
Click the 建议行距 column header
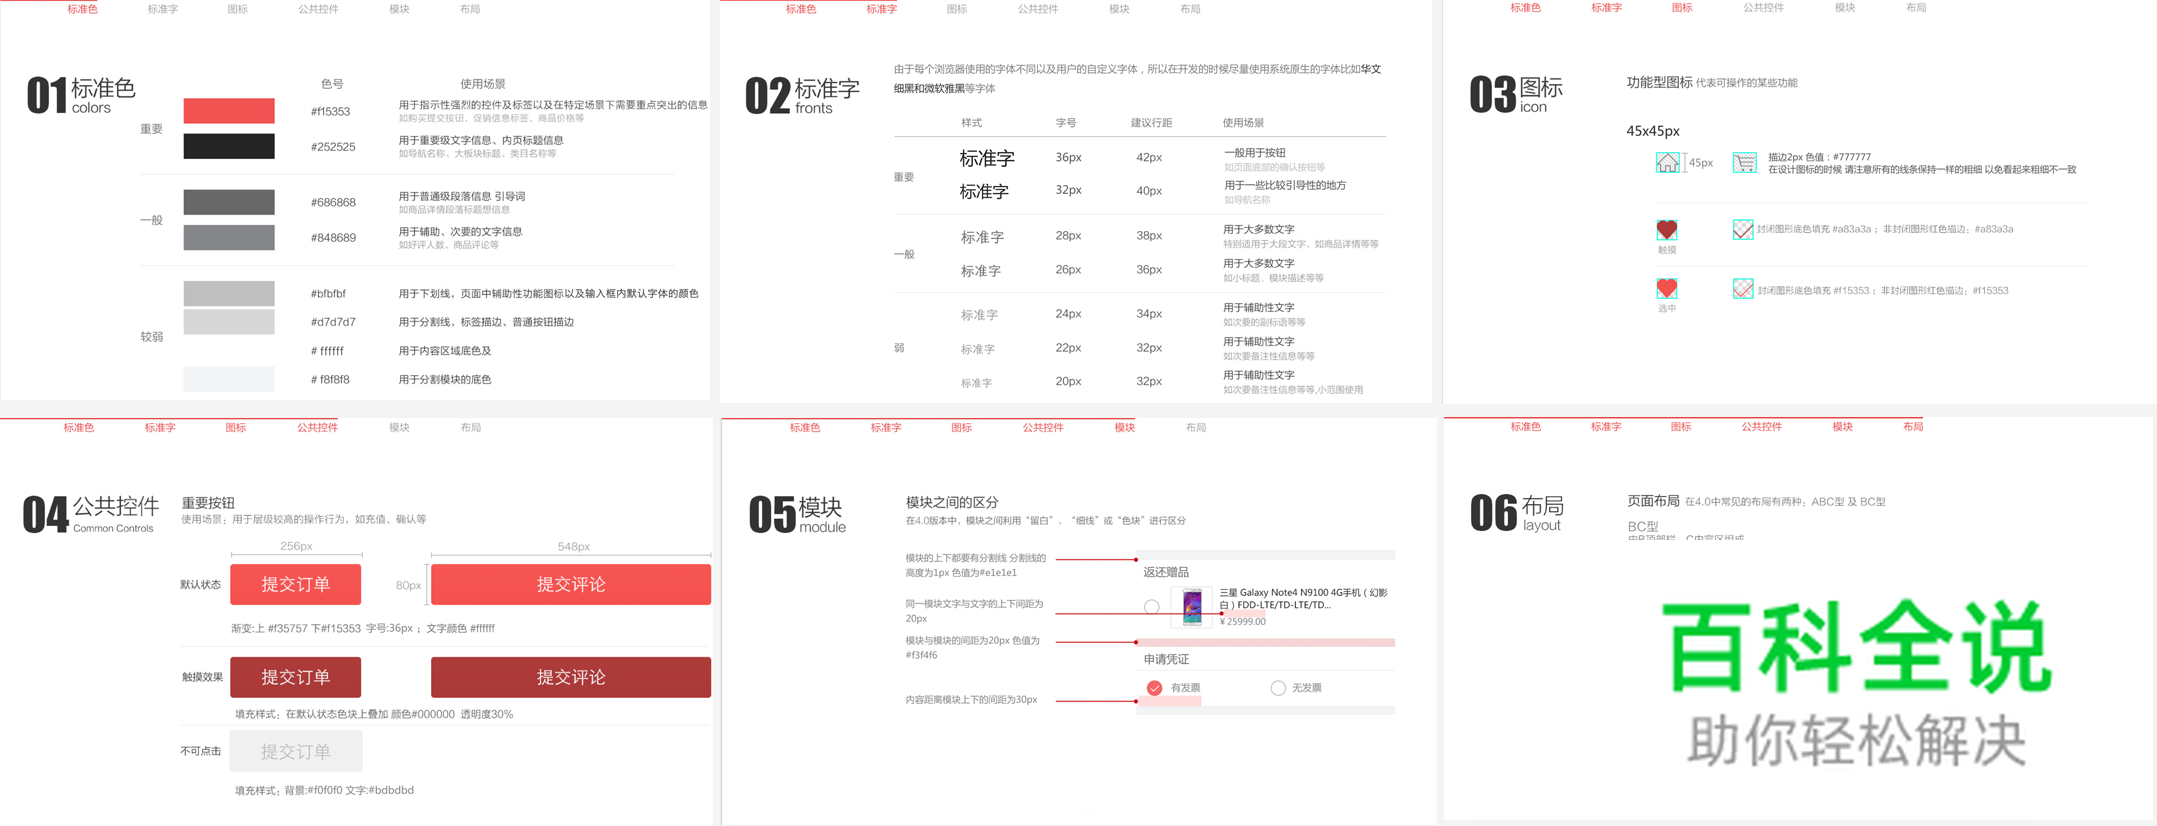[1151, 123]
